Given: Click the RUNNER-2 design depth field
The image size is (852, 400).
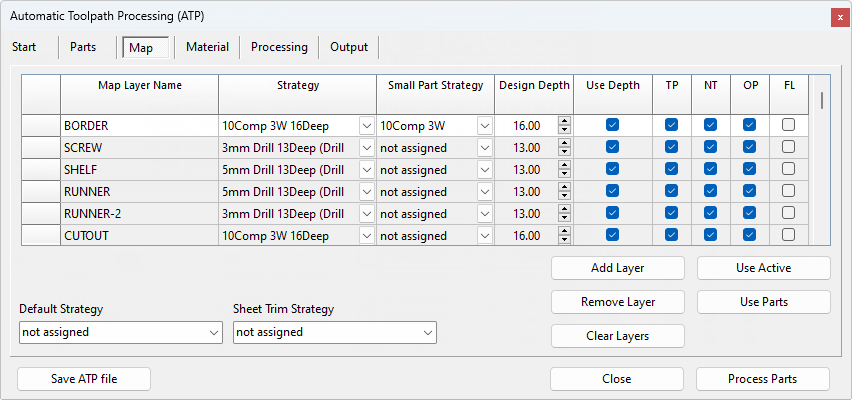Looking at the screenshot, I should (x=526, y=214).
